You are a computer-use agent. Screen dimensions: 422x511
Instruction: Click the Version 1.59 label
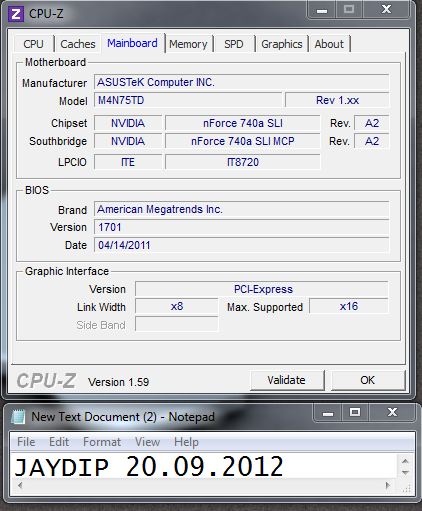119,382
